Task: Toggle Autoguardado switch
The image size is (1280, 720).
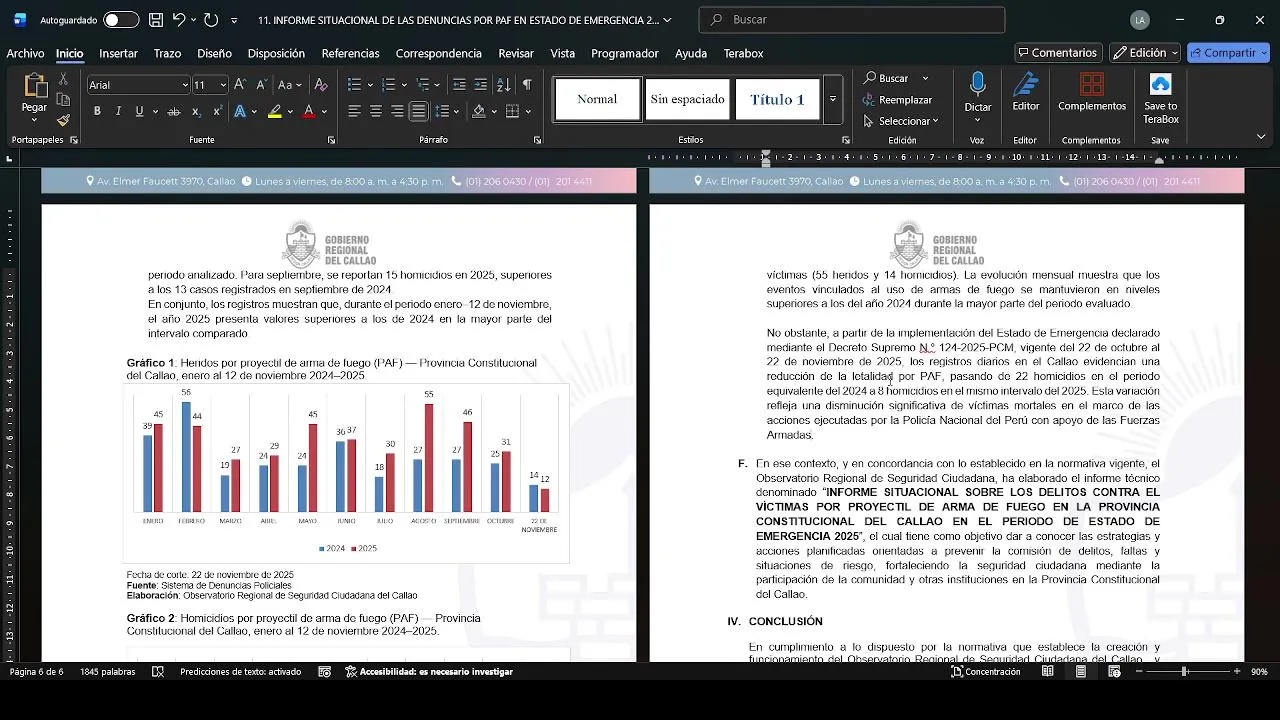Action: (121, 20)
